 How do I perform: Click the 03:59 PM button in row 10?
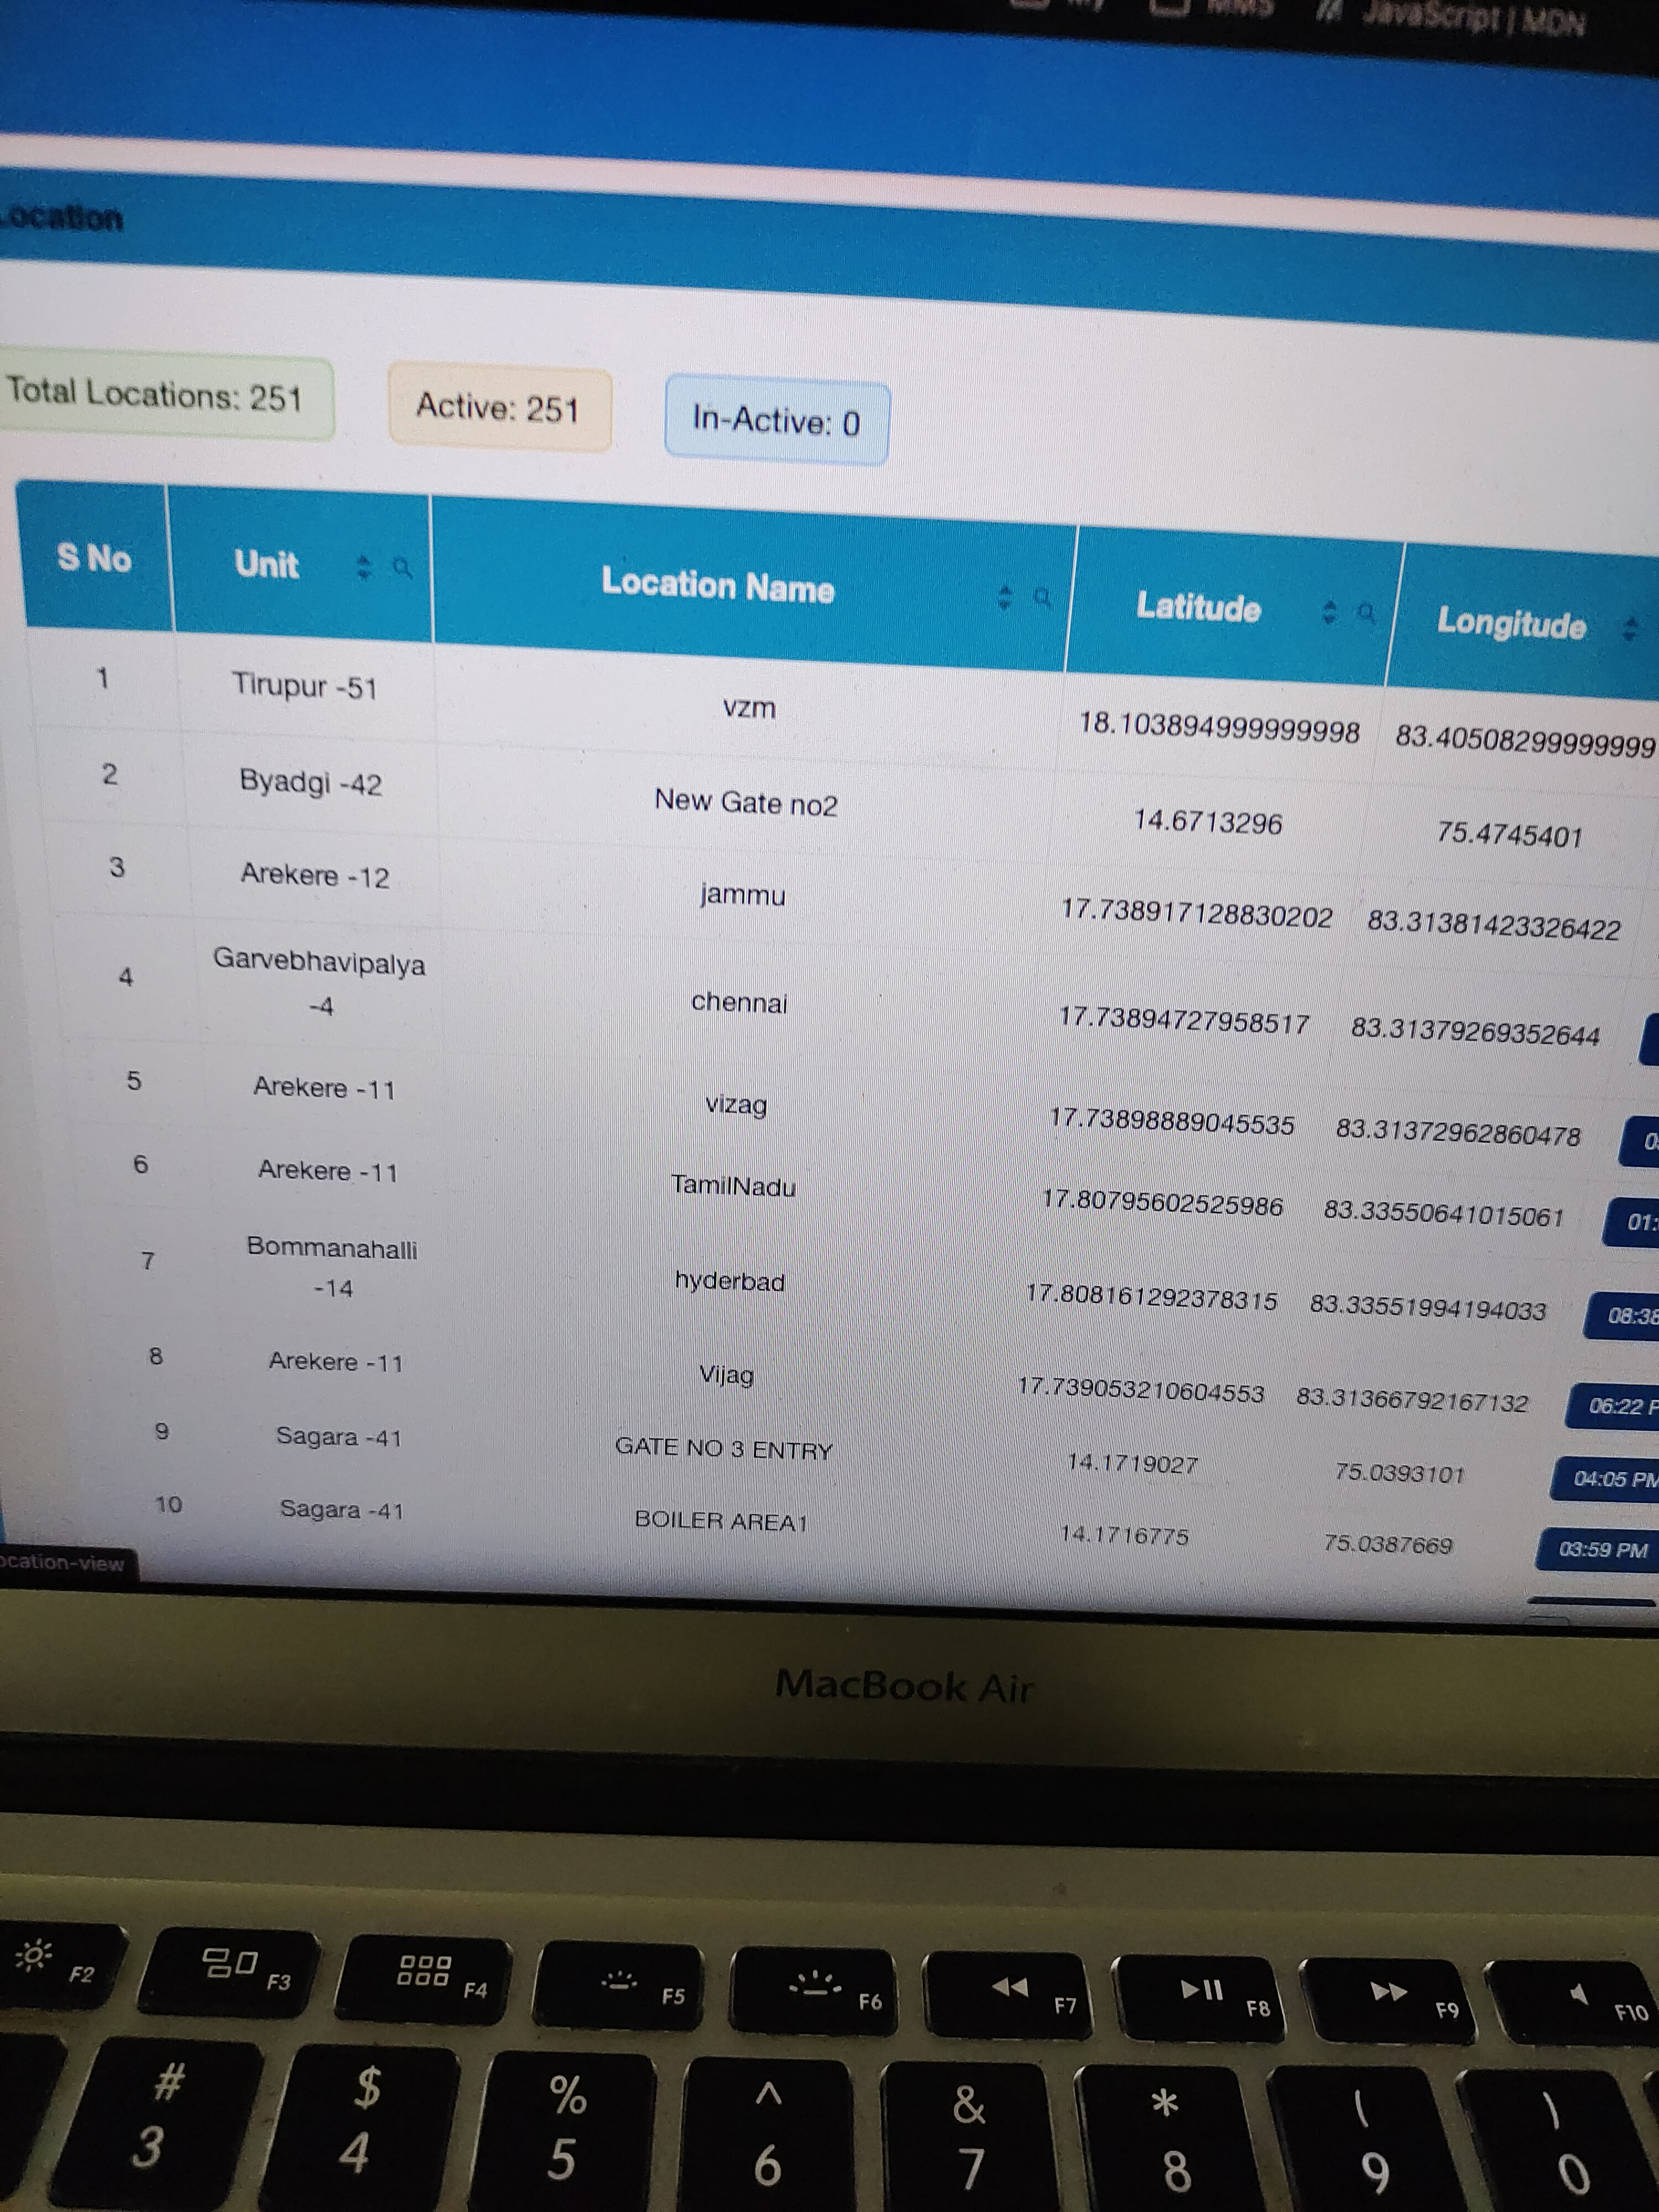[1601, 1550]
